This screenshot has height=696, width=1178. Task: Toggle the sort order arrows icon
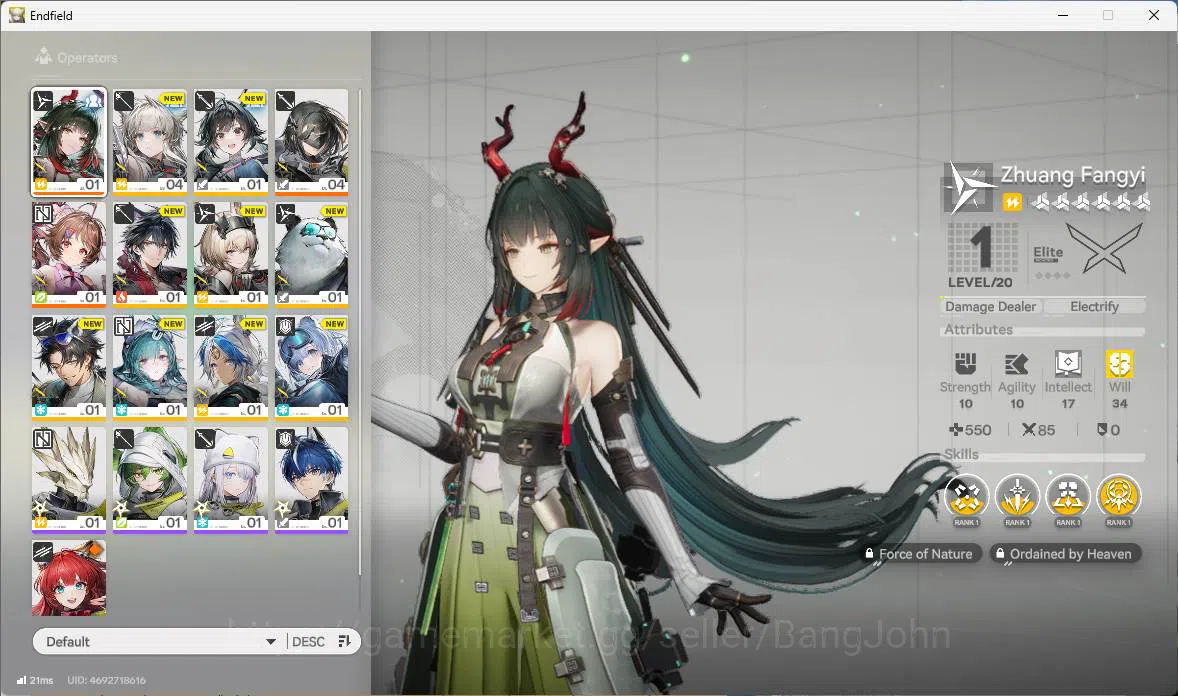click(x=345, y=641)
